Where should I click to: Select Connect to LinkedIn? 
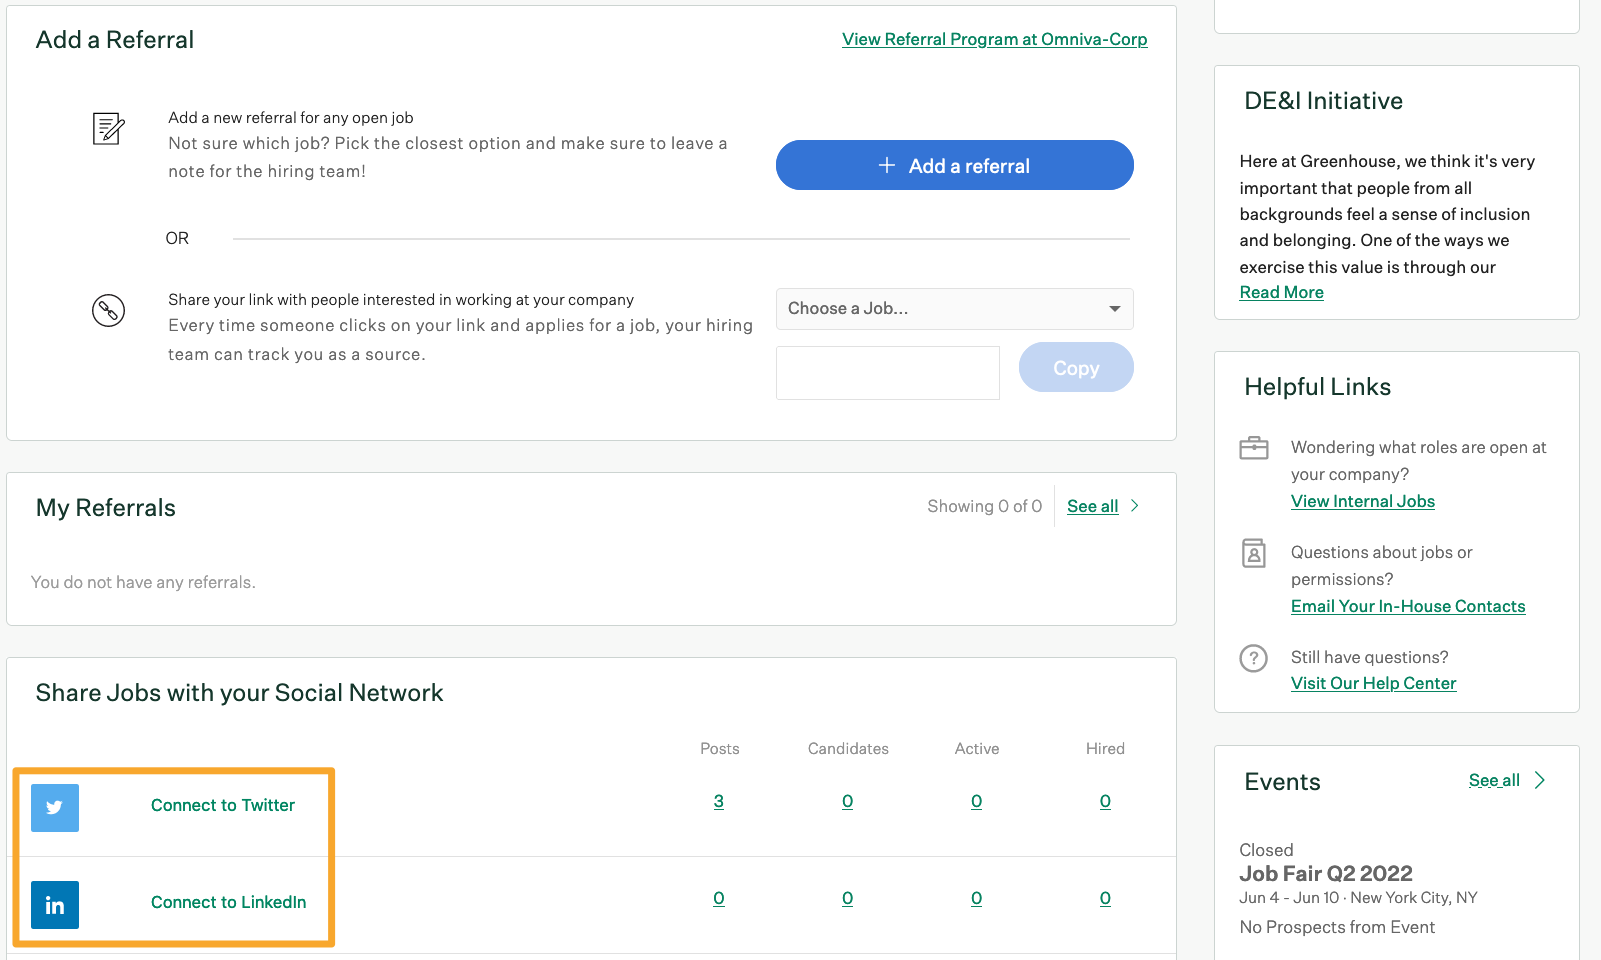tap(228, 902)
